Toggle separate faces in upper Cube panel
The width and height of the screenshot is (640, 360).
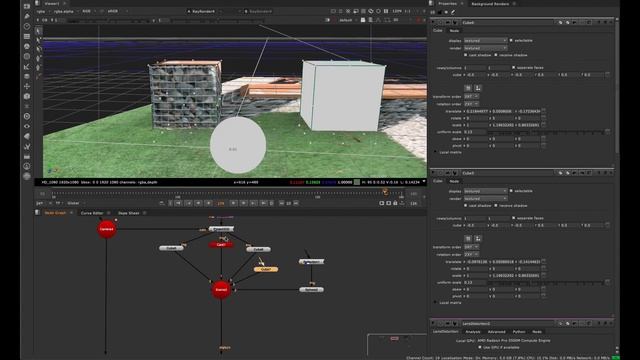[x=513, y=67]
